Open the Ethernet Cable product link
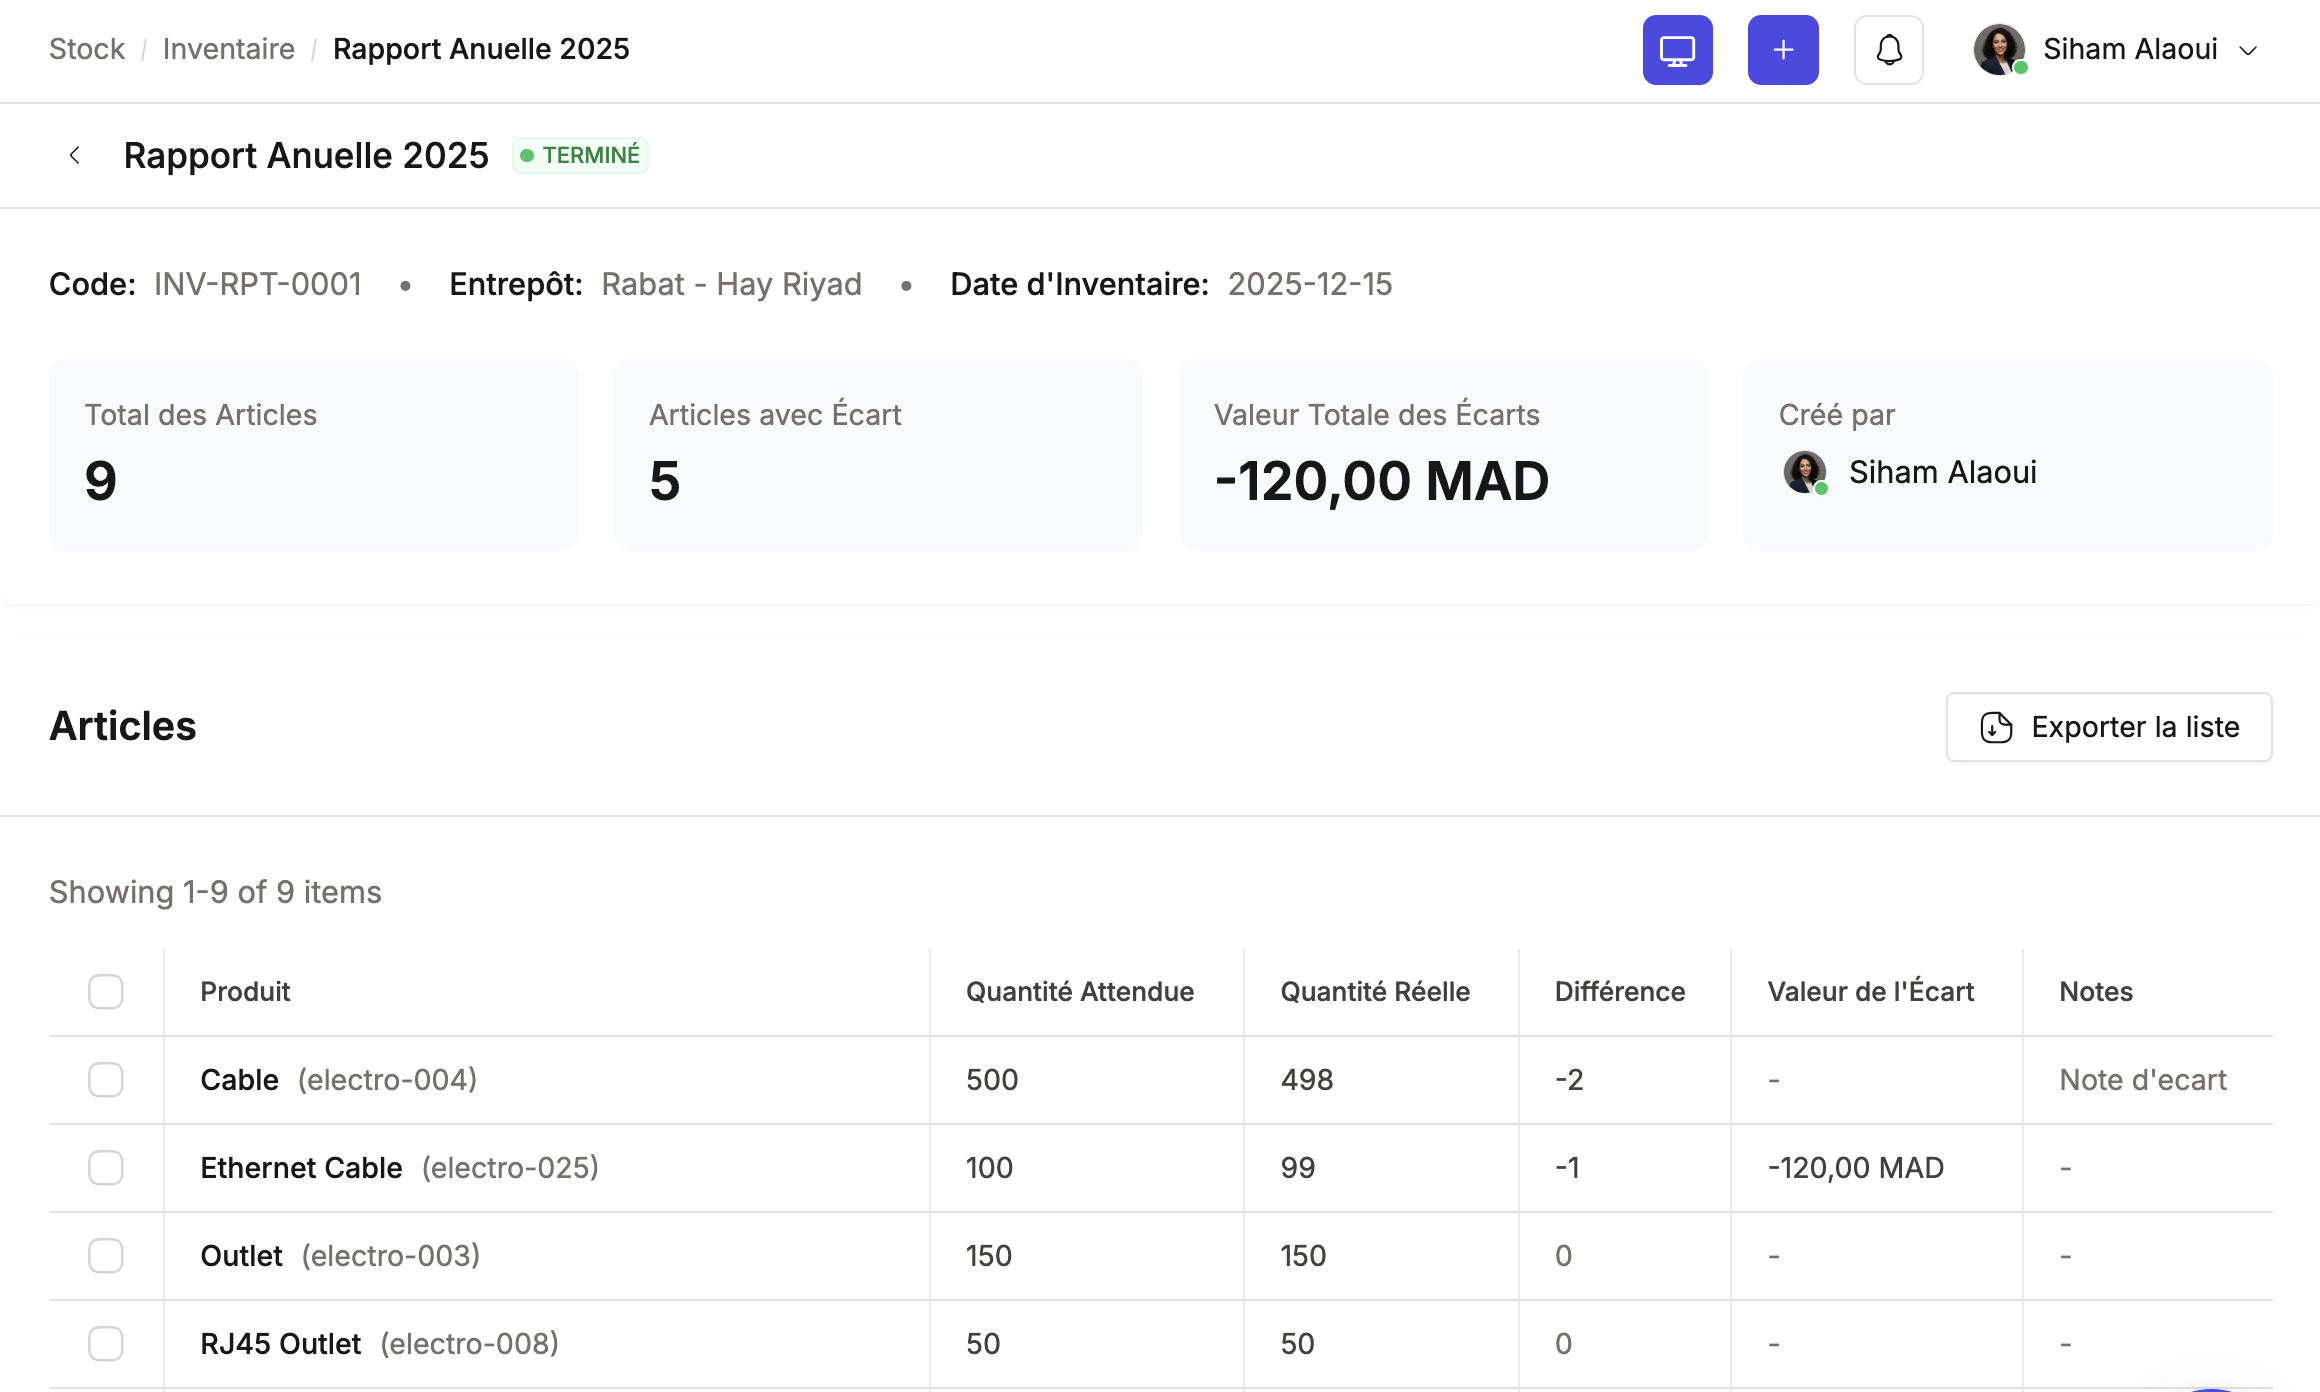Screen dimensions: 2320x1392 point(301,1168)
